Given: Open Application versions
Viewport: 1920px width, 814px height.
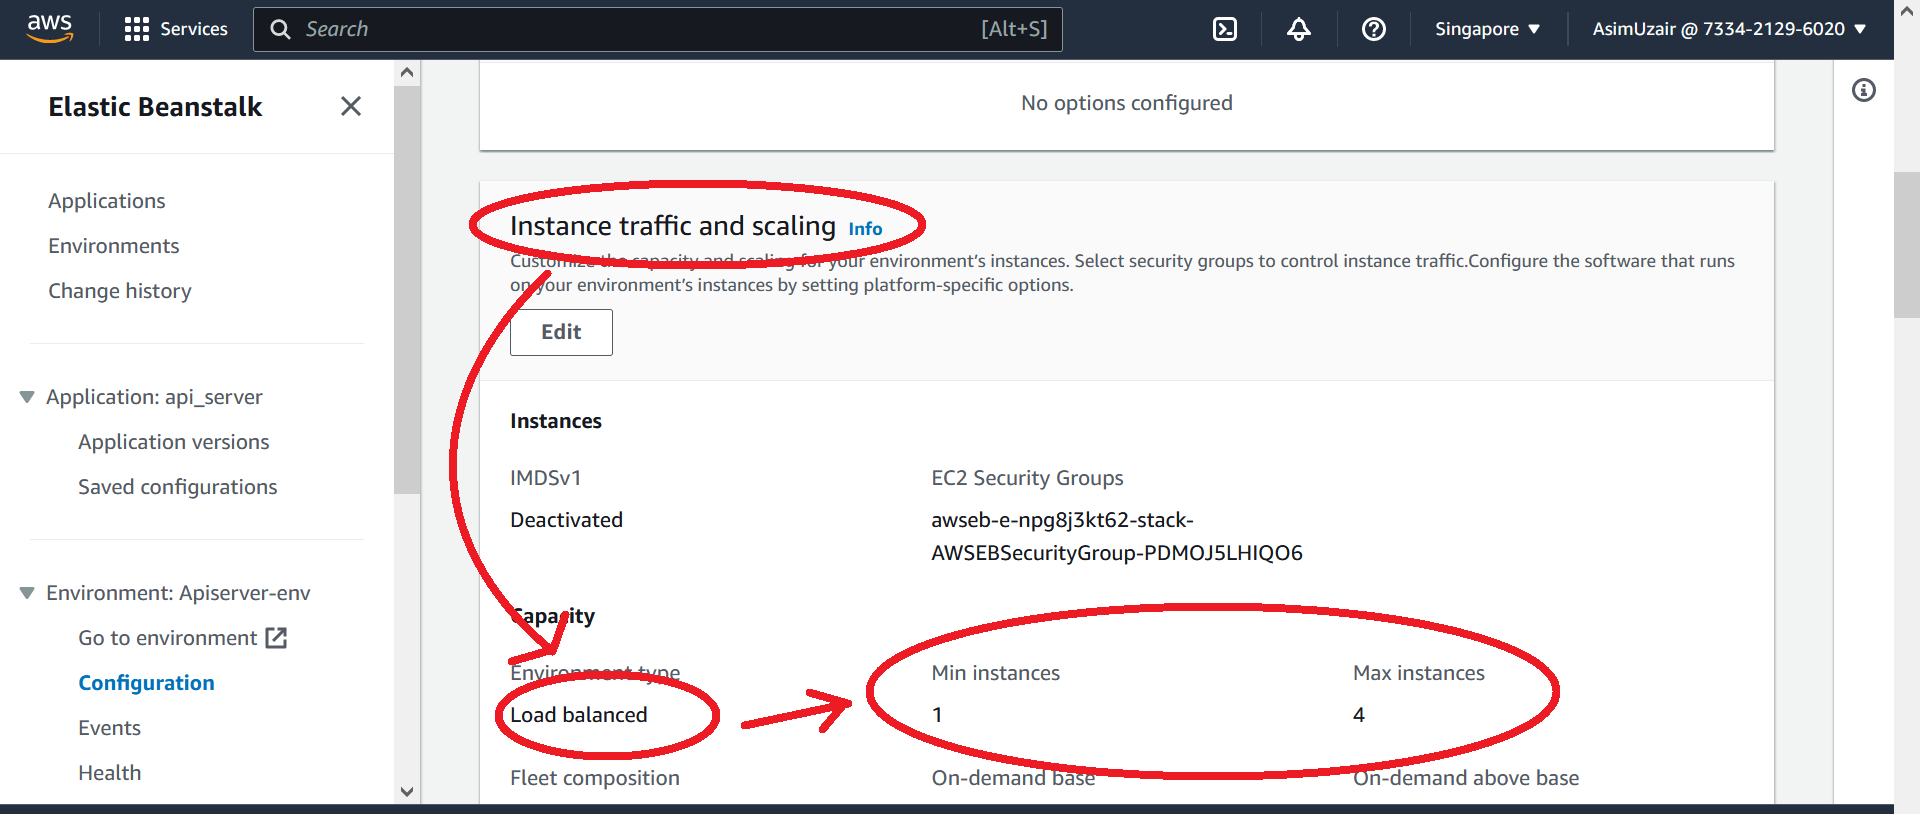Looking at the screenshot, I should tap(174, 442).
